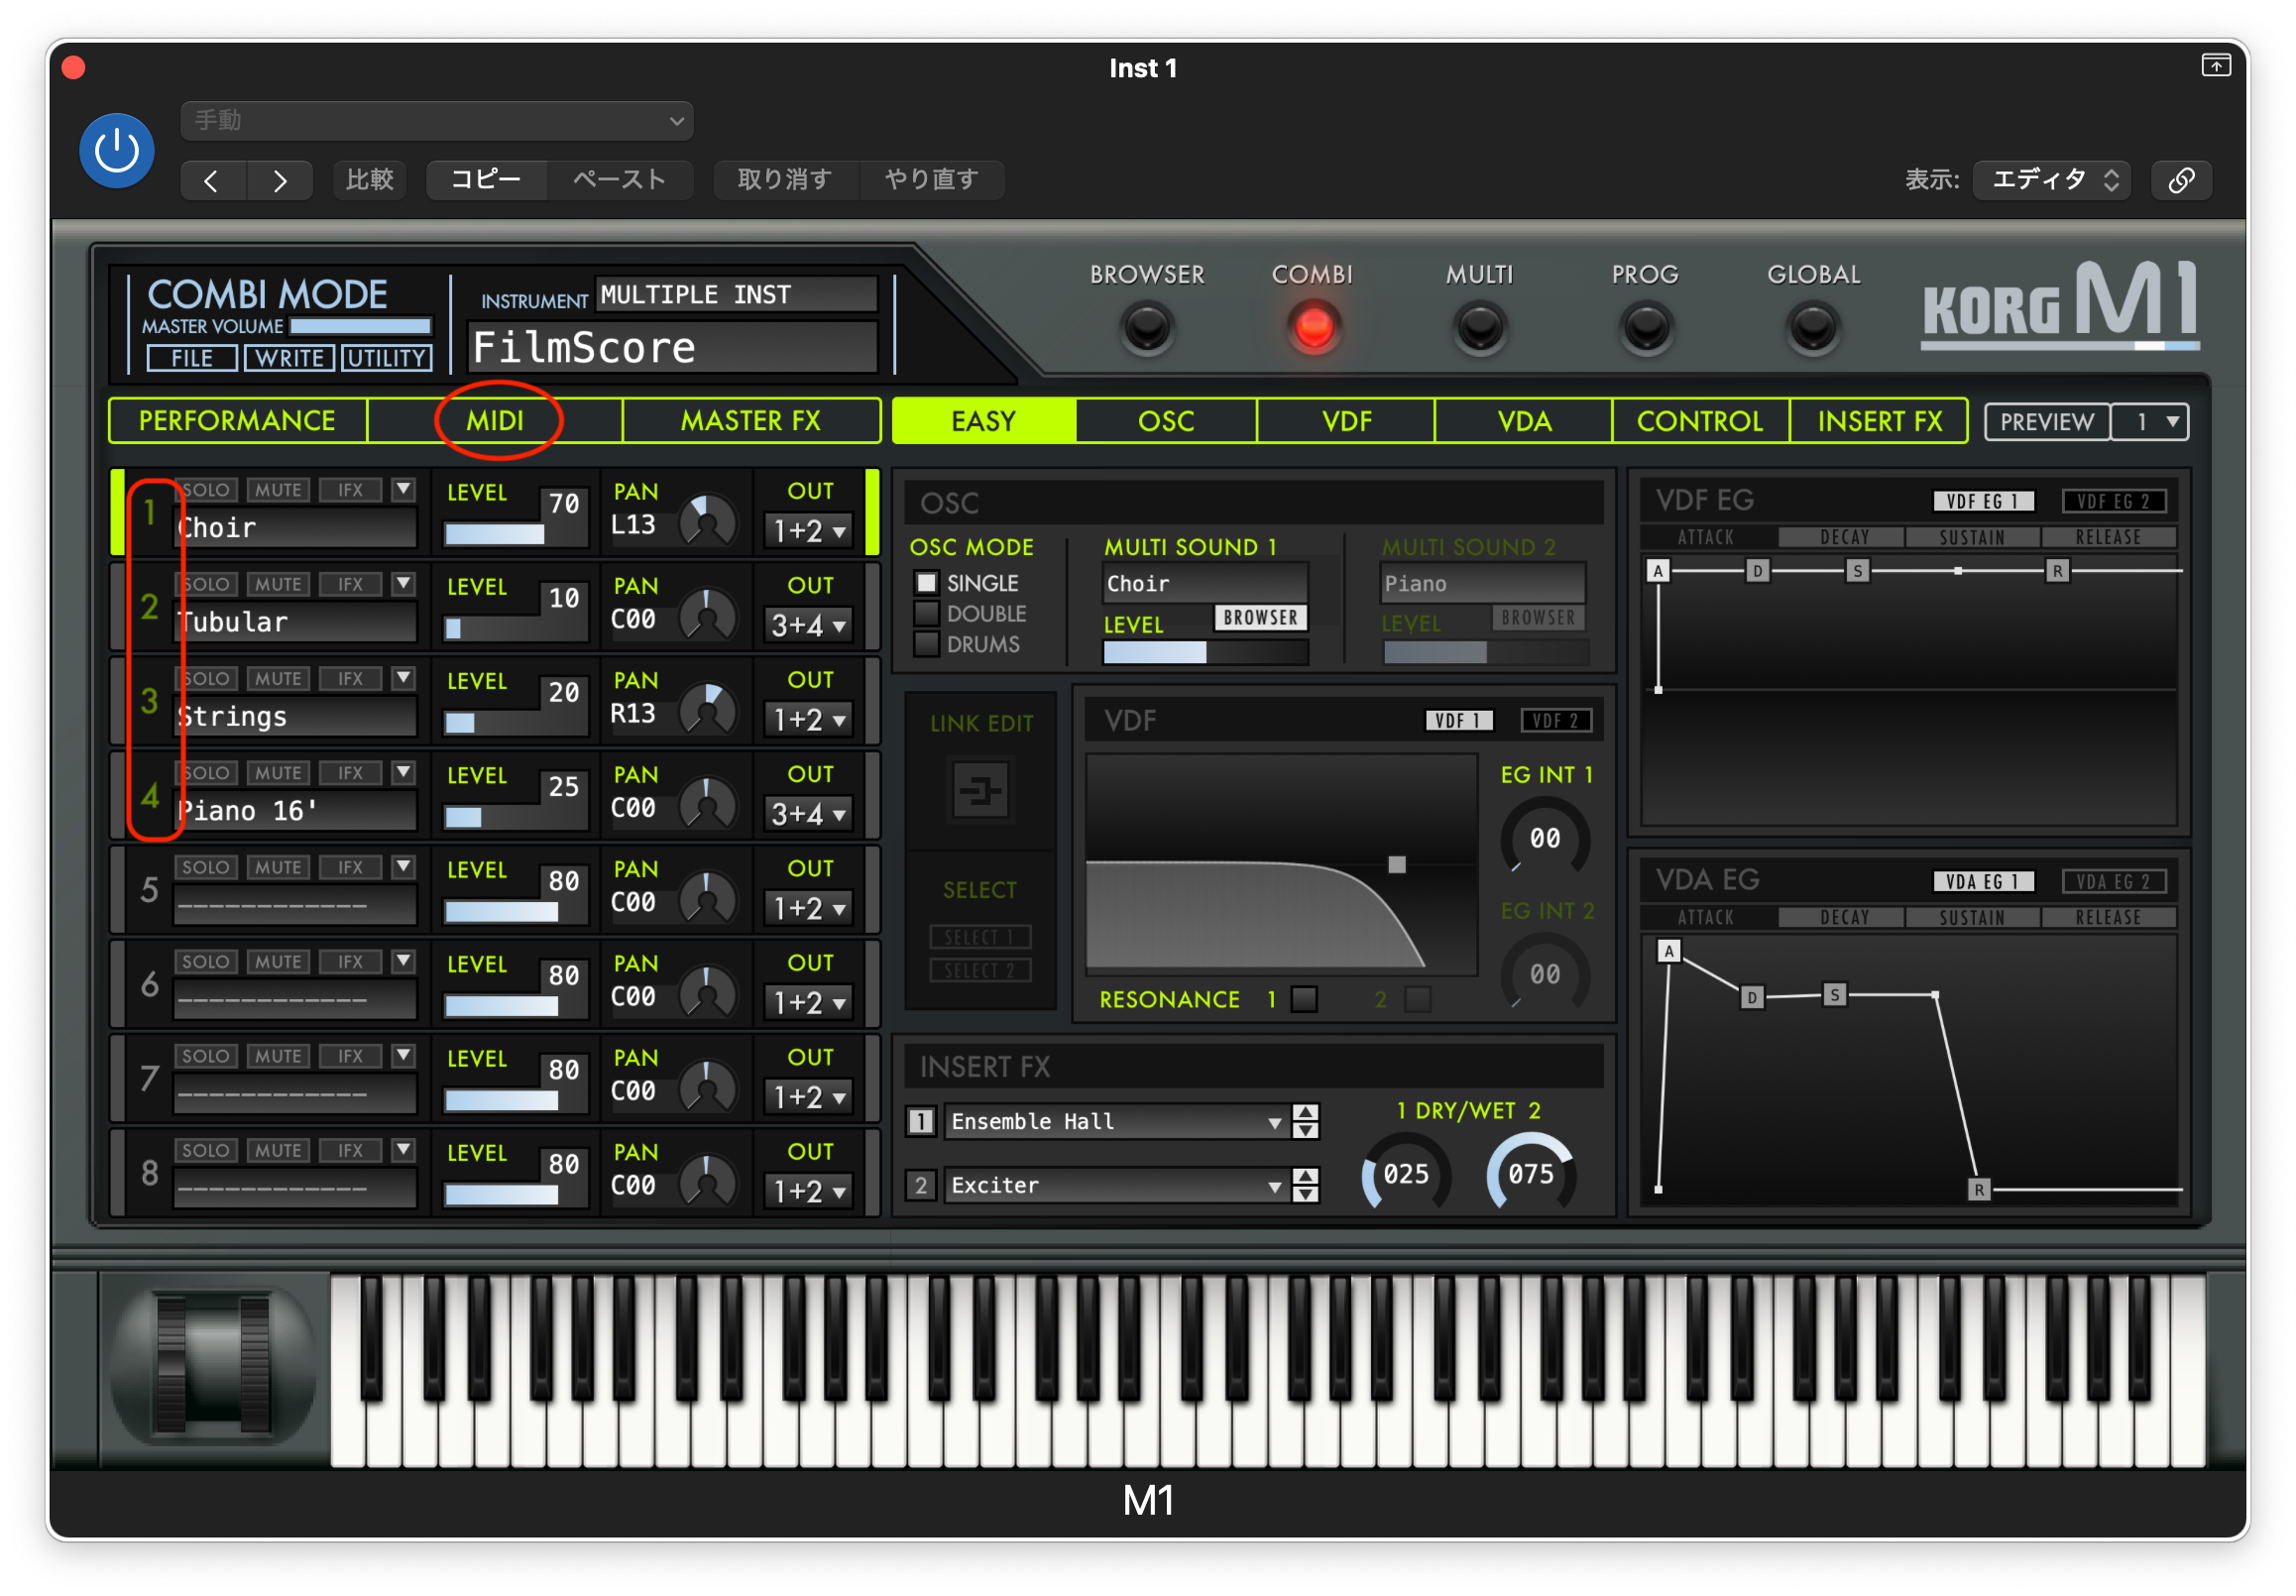This screenshot has width=2296, height=1596.
Task: Toggle the plugin power button
Action: click(x=117, y=151)
